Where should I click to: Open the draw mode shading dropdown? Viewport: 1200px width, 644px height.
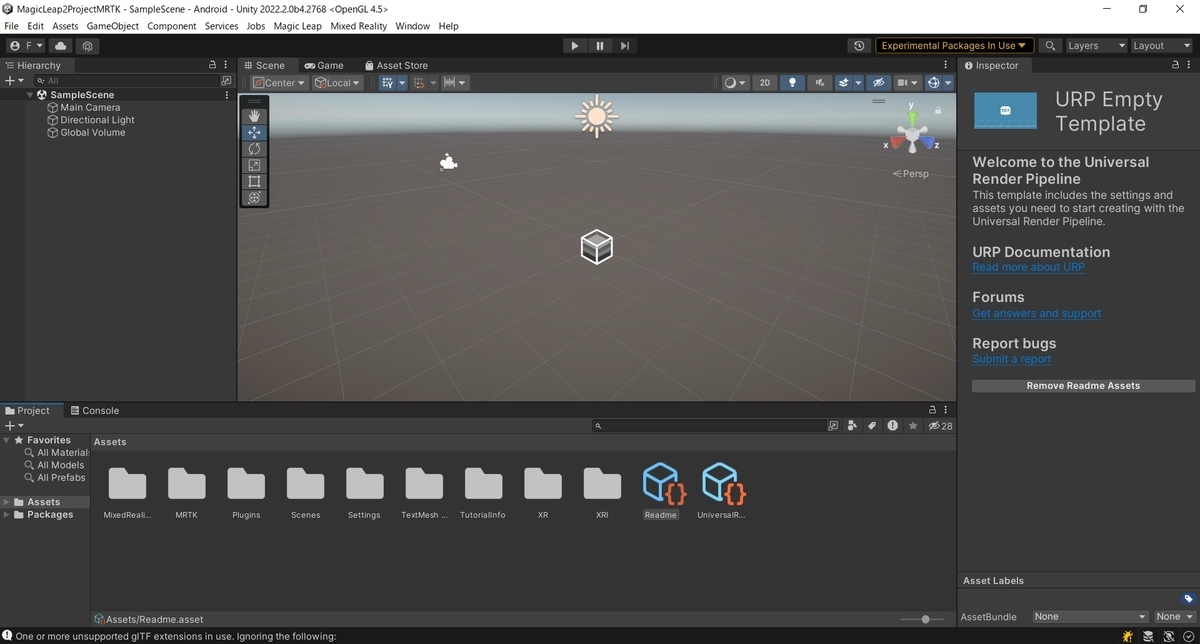735,83
